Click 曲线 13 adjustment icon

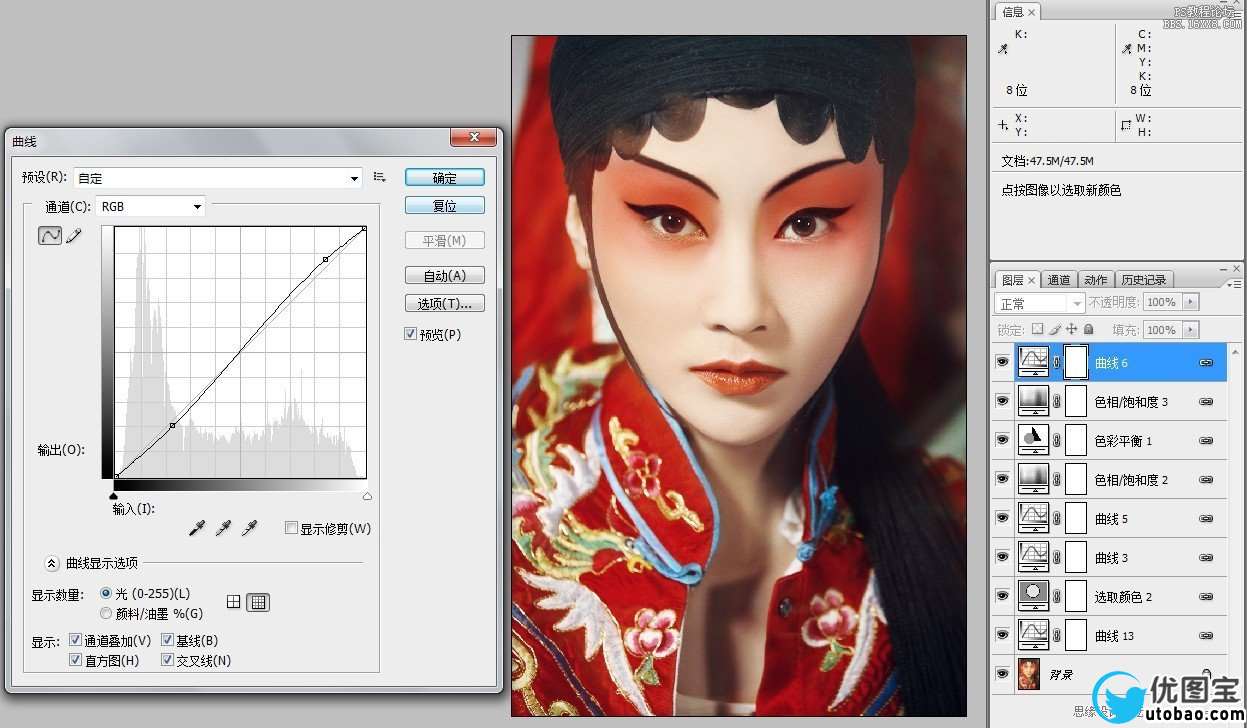(x=1033, y=635)
